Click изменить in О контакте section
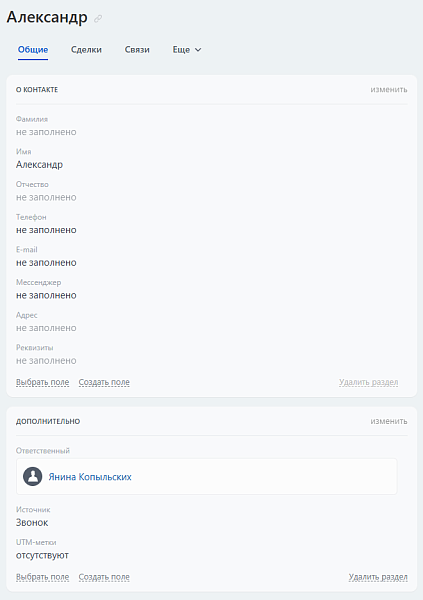423x600 pixels. (389, 90)
